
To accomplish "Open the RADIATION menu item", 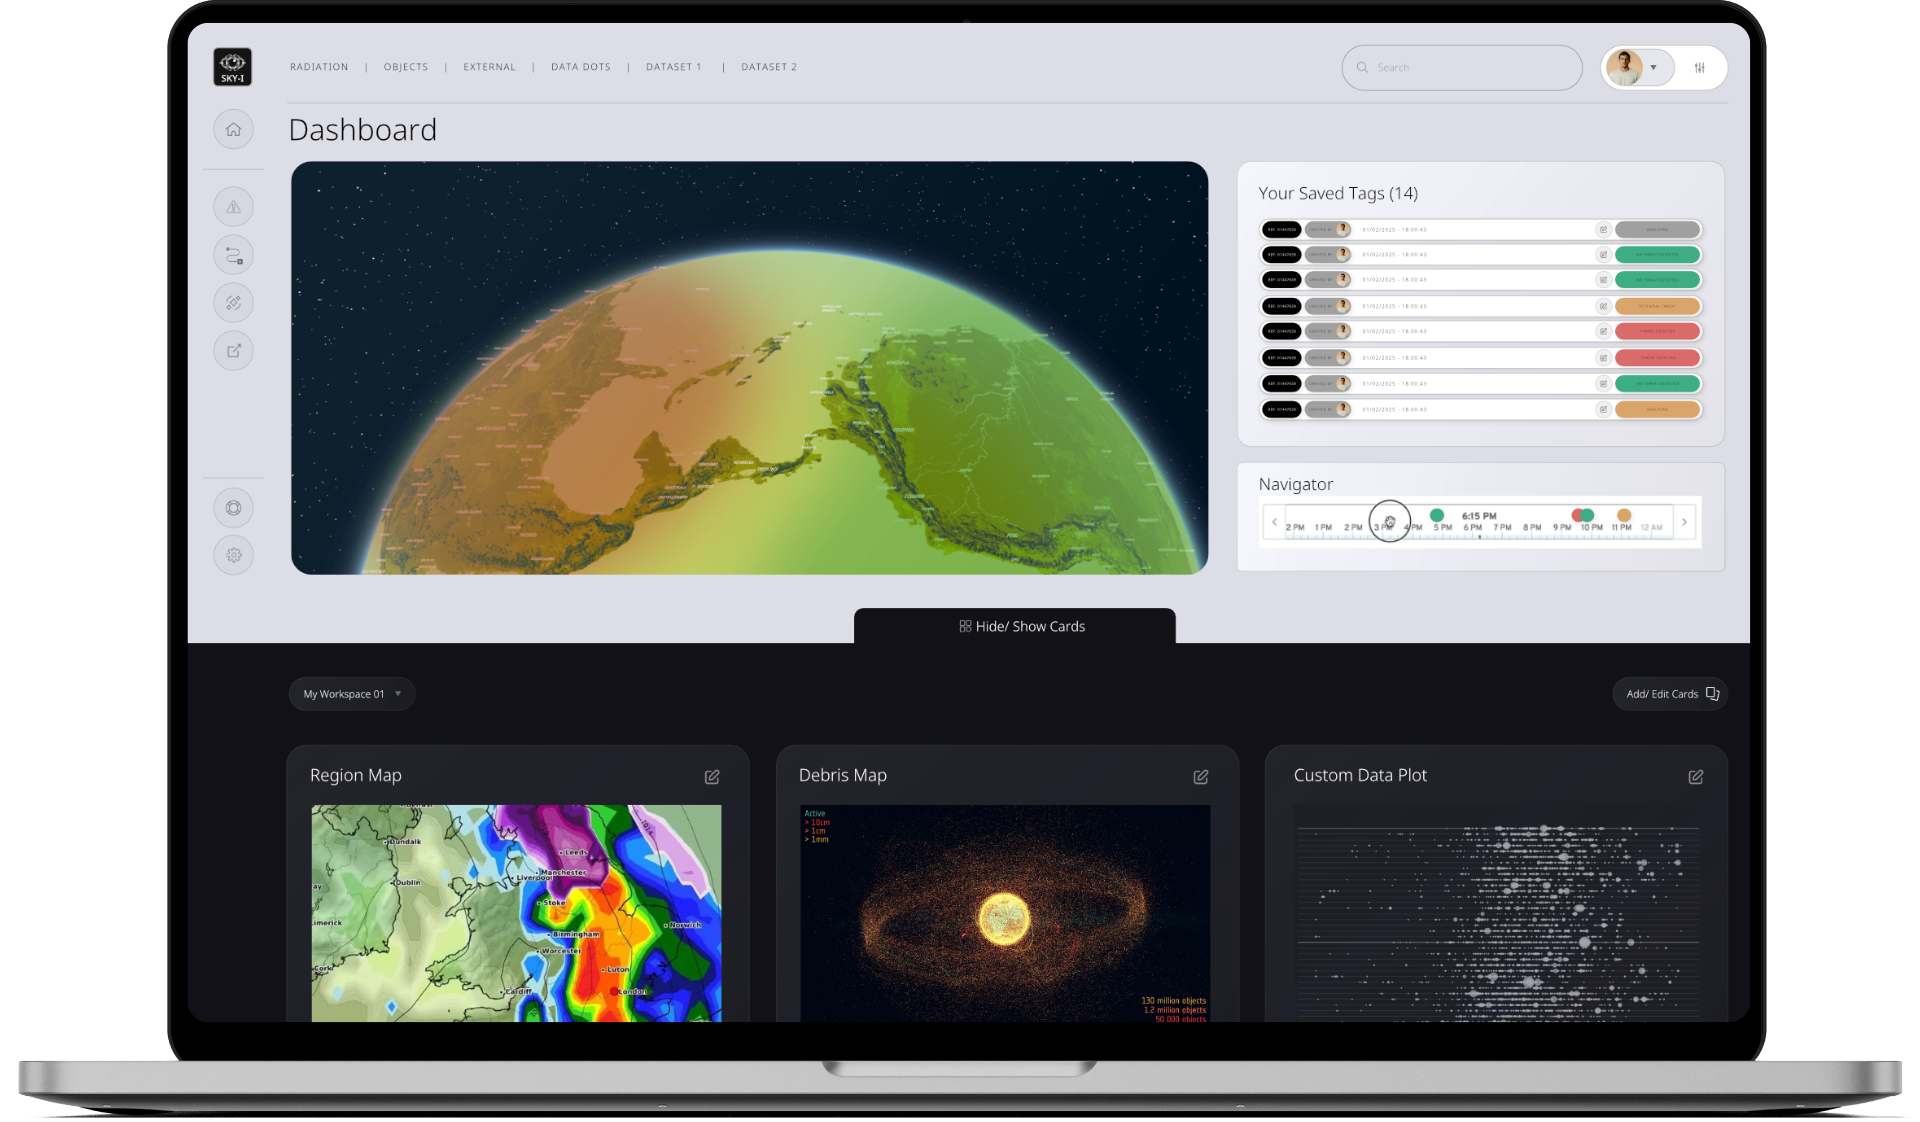I will point(319,67).
